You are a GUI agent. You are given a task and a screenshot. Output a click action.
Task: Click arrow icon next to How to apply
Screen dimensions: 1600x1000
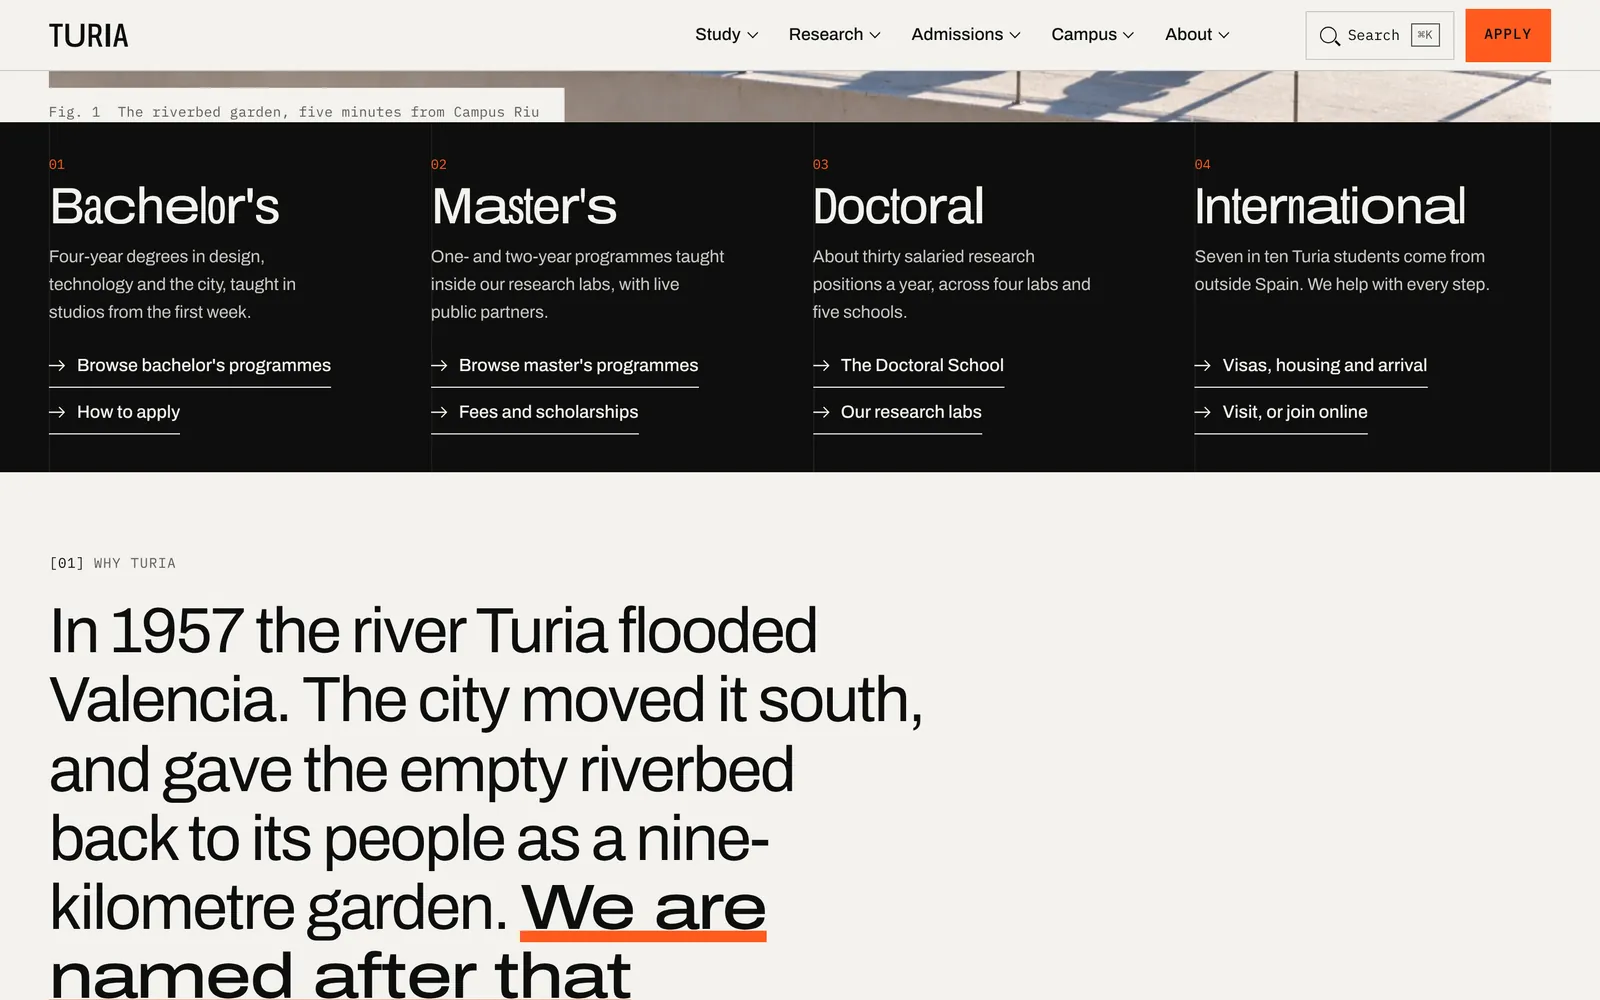pos(57,412)
